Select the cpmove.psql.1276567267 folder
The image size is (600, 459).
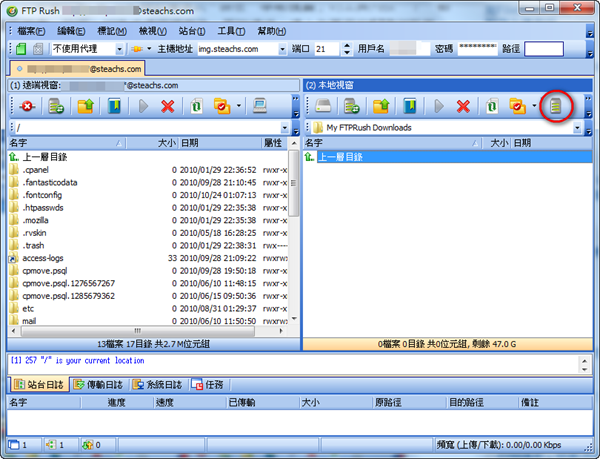tap(68, 283)
